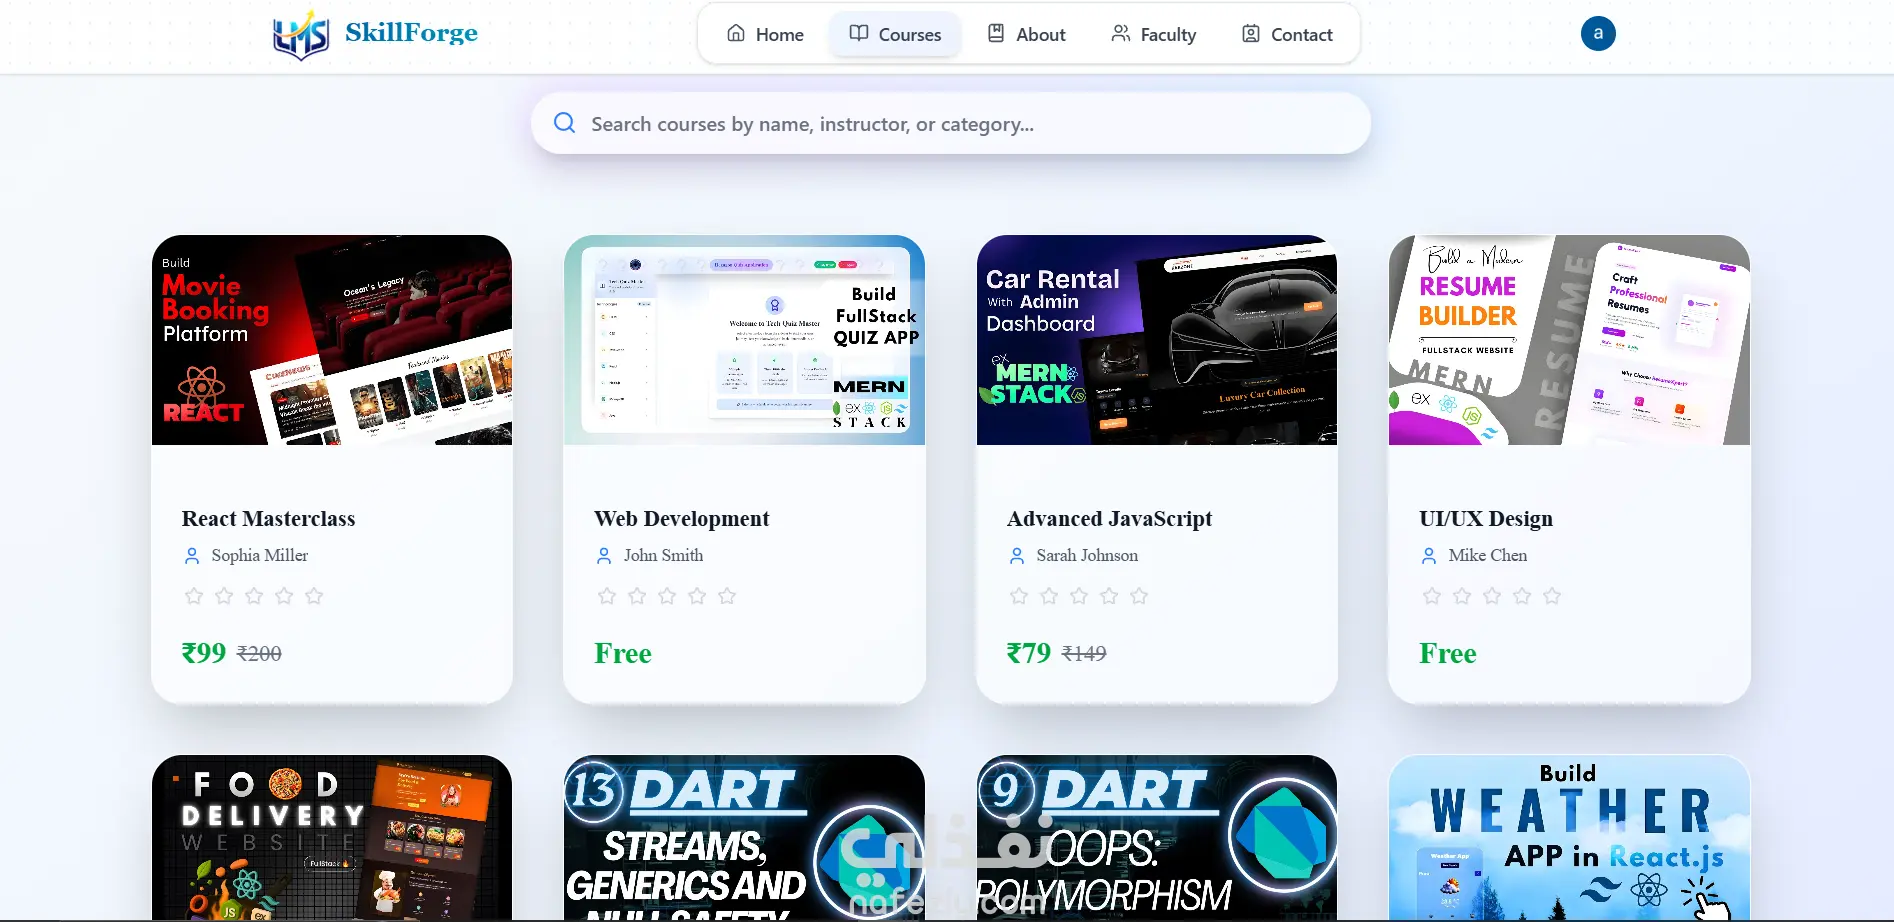Rate Advanced JavaScript three stars
1894x922 pixels.
[1079, 596]
